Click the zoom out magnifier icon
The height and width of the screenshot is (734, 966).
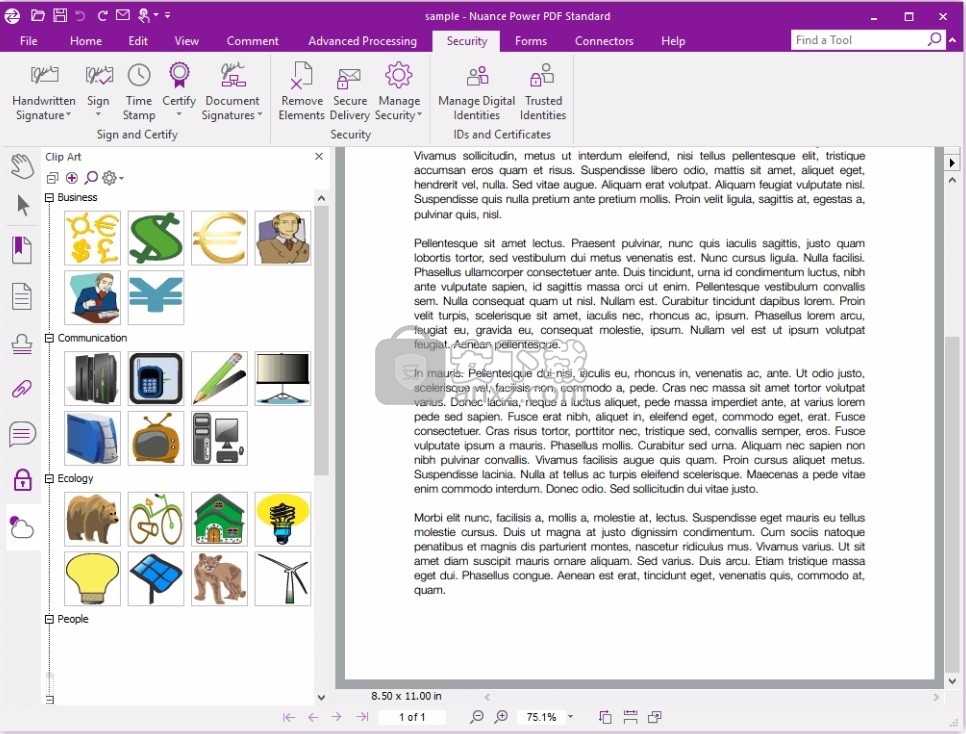click(x=476, y=716)
